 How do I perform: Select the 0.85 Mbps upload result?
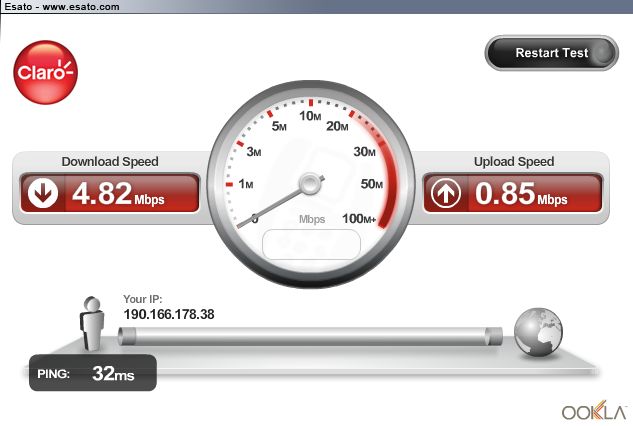point(521,194)
